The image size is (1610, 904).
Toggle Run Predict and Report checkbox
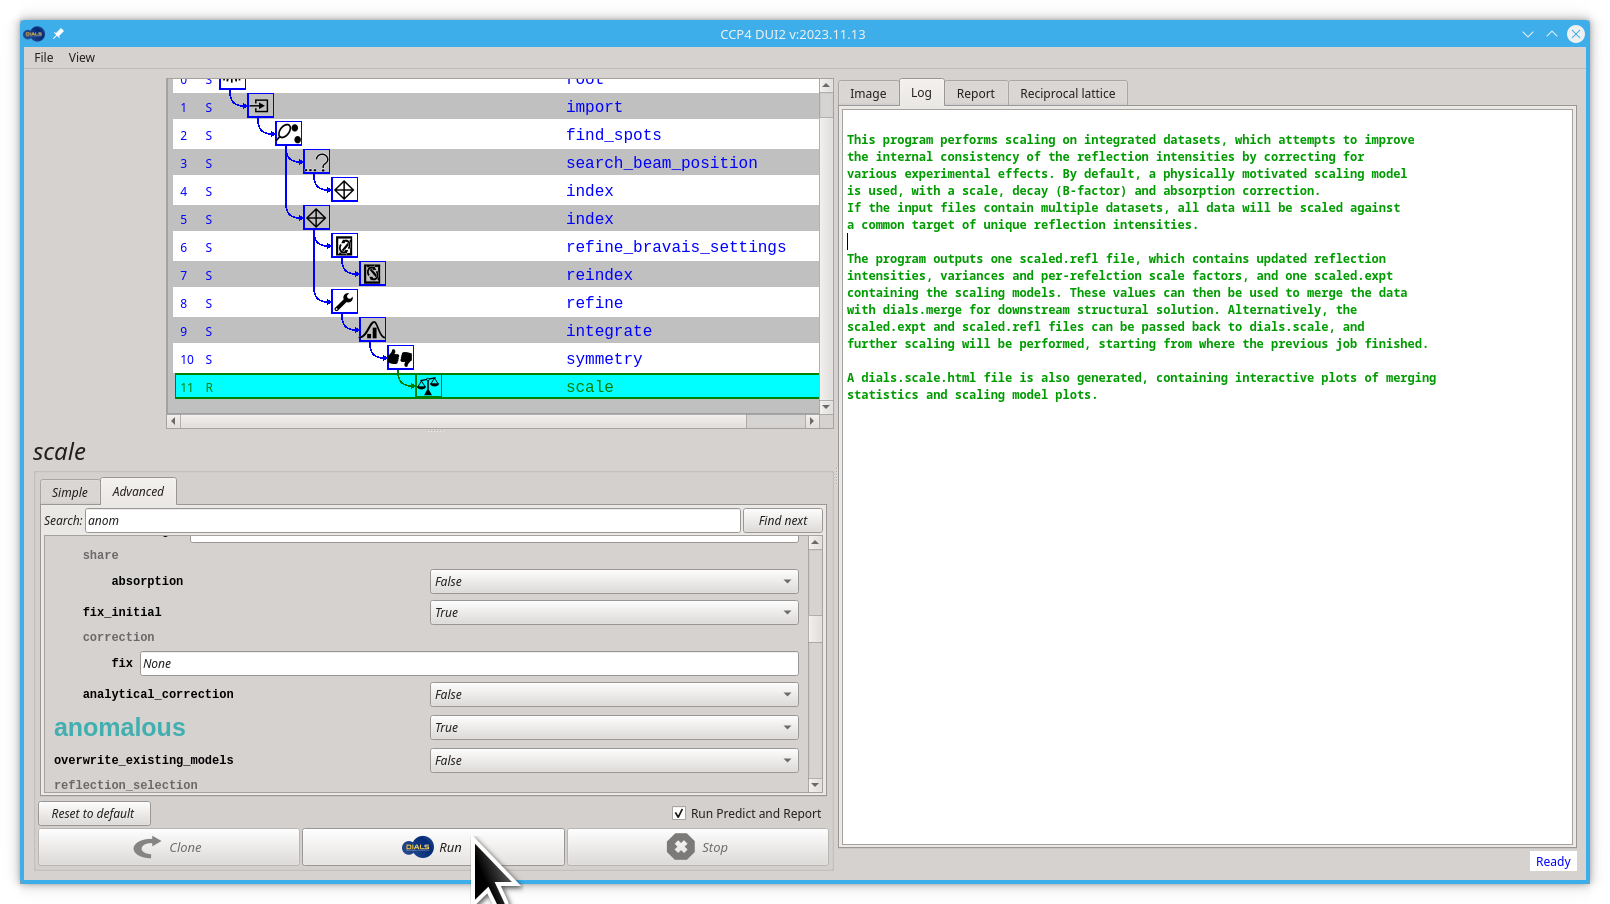[x=679, y=813]
